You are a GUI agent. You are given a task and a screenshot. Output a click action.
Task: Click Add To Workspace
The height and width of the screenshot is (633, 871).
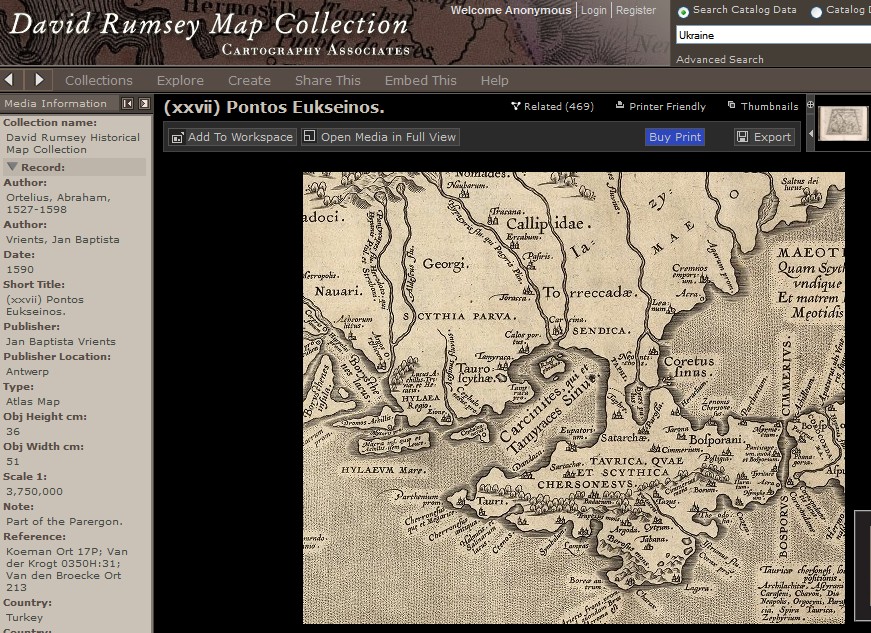232,137
